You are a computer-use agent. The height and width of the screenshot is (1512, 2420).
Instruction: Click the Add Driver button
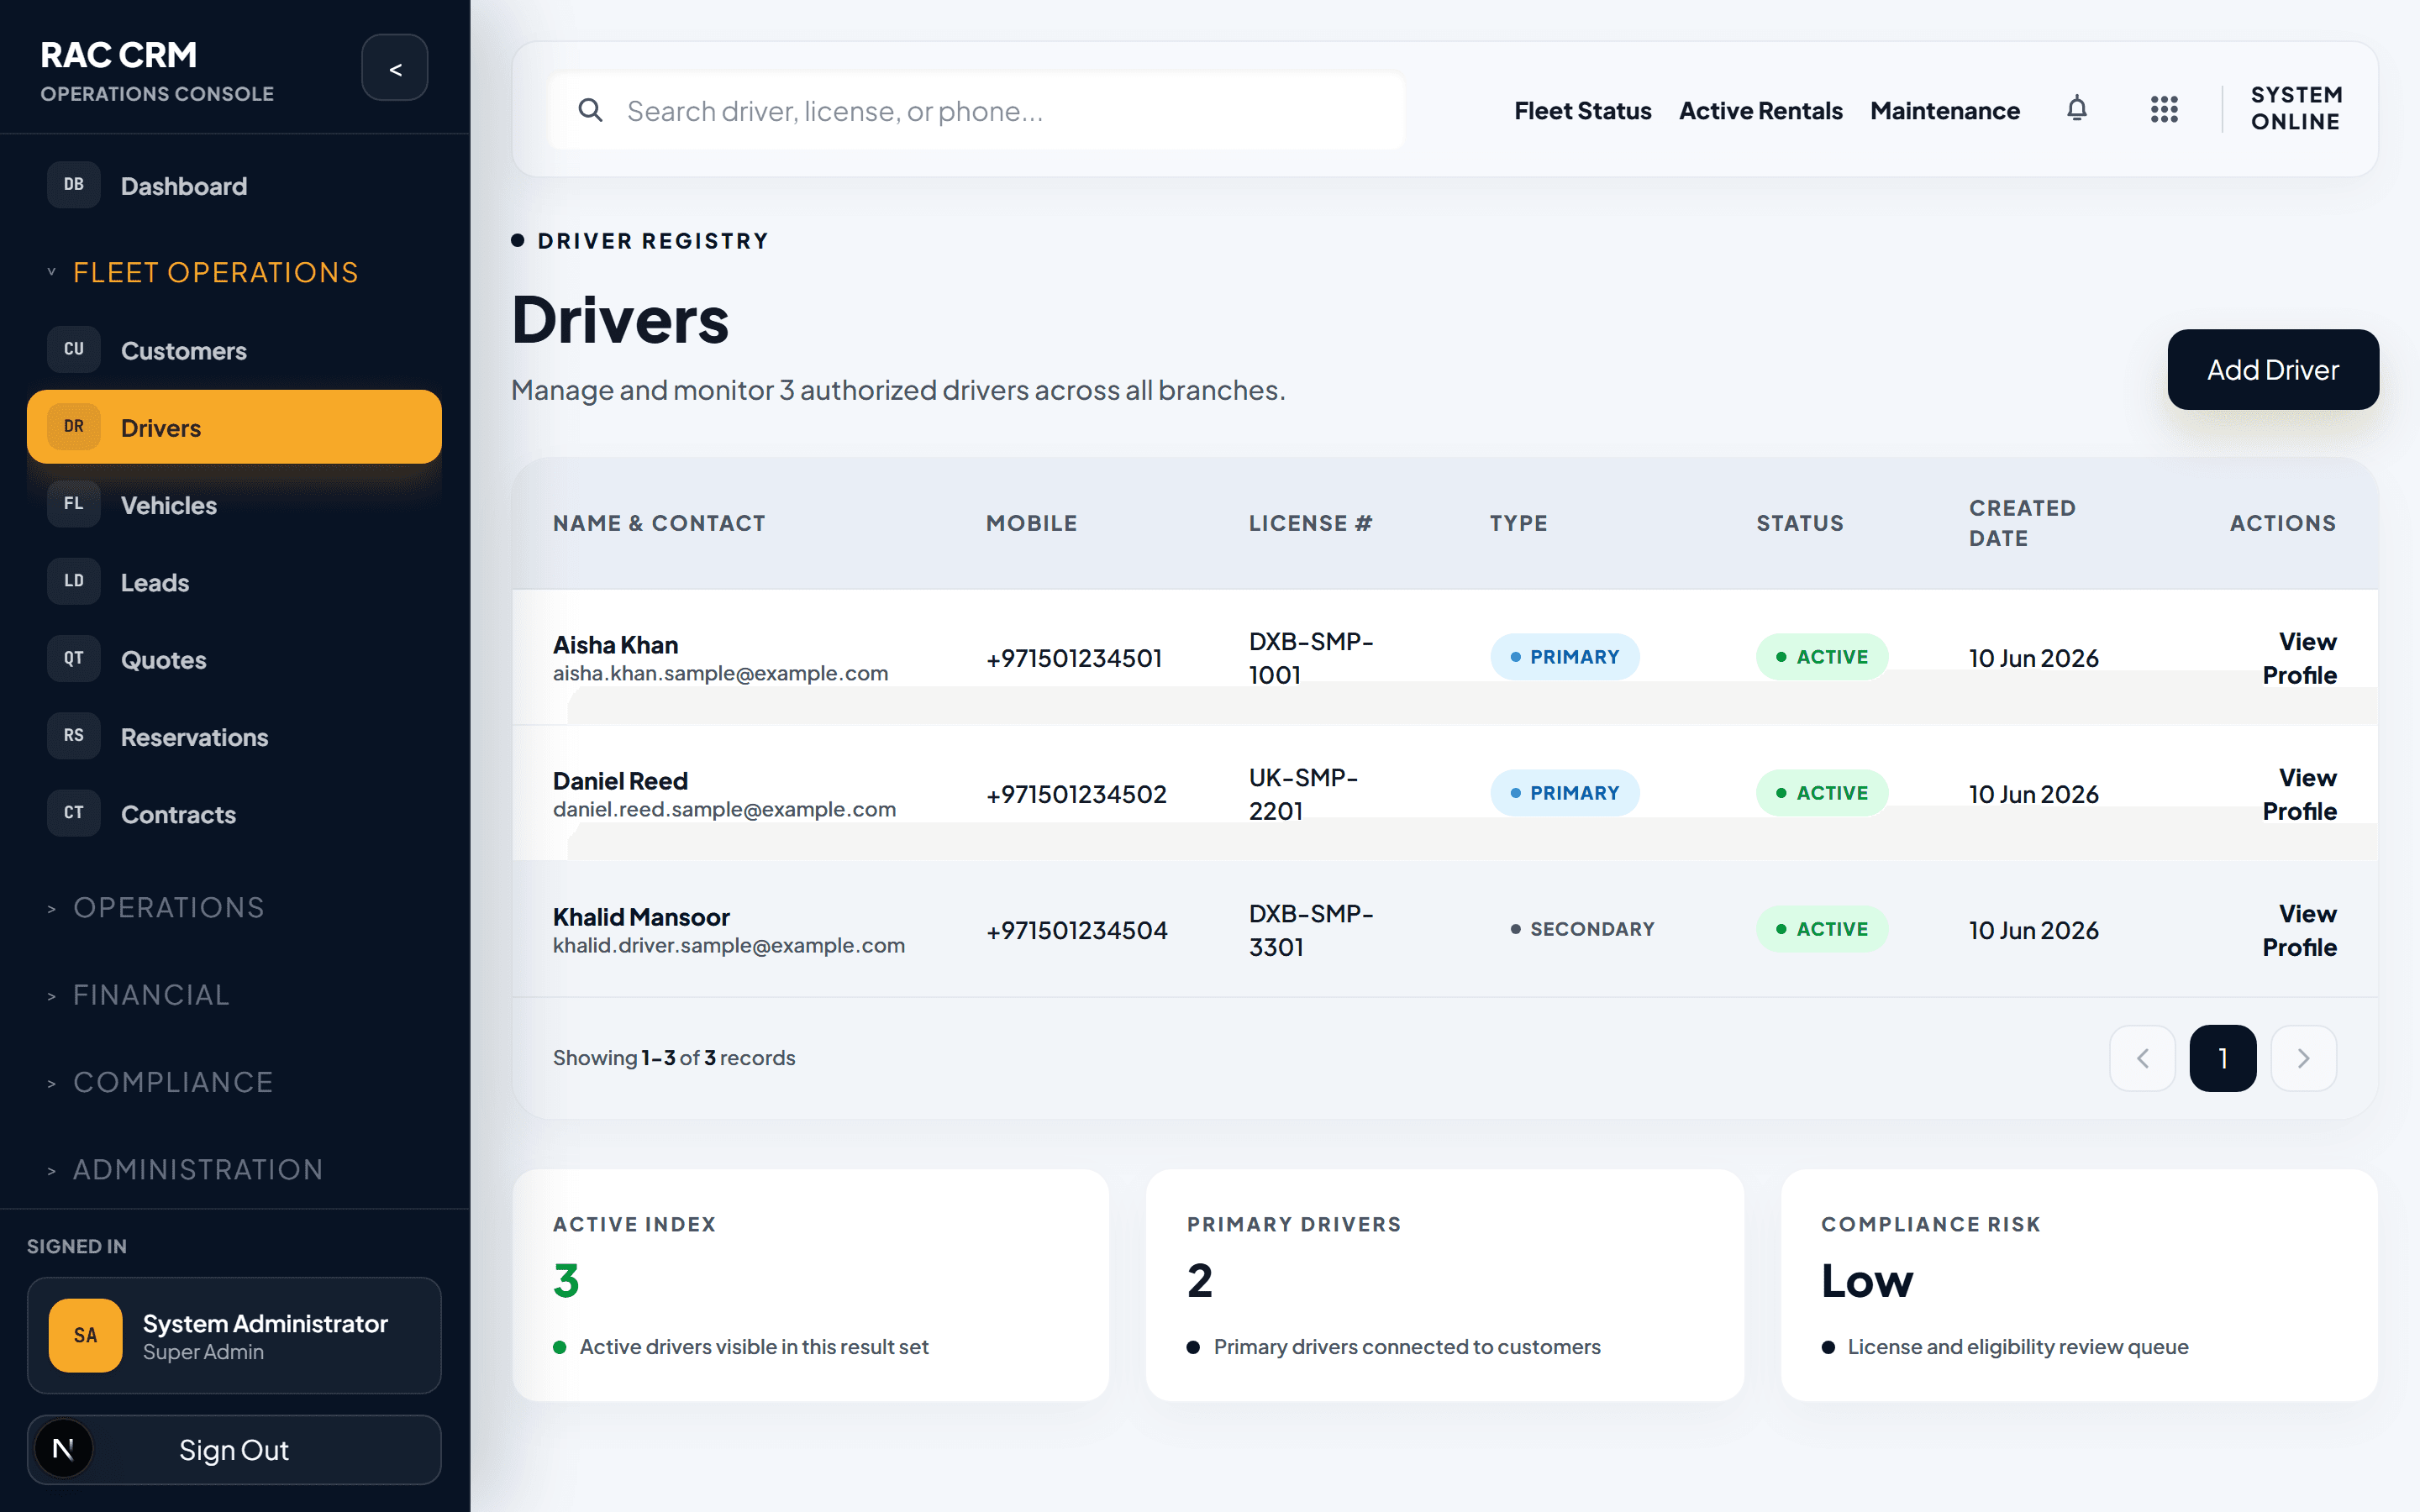coord(2273,370)
